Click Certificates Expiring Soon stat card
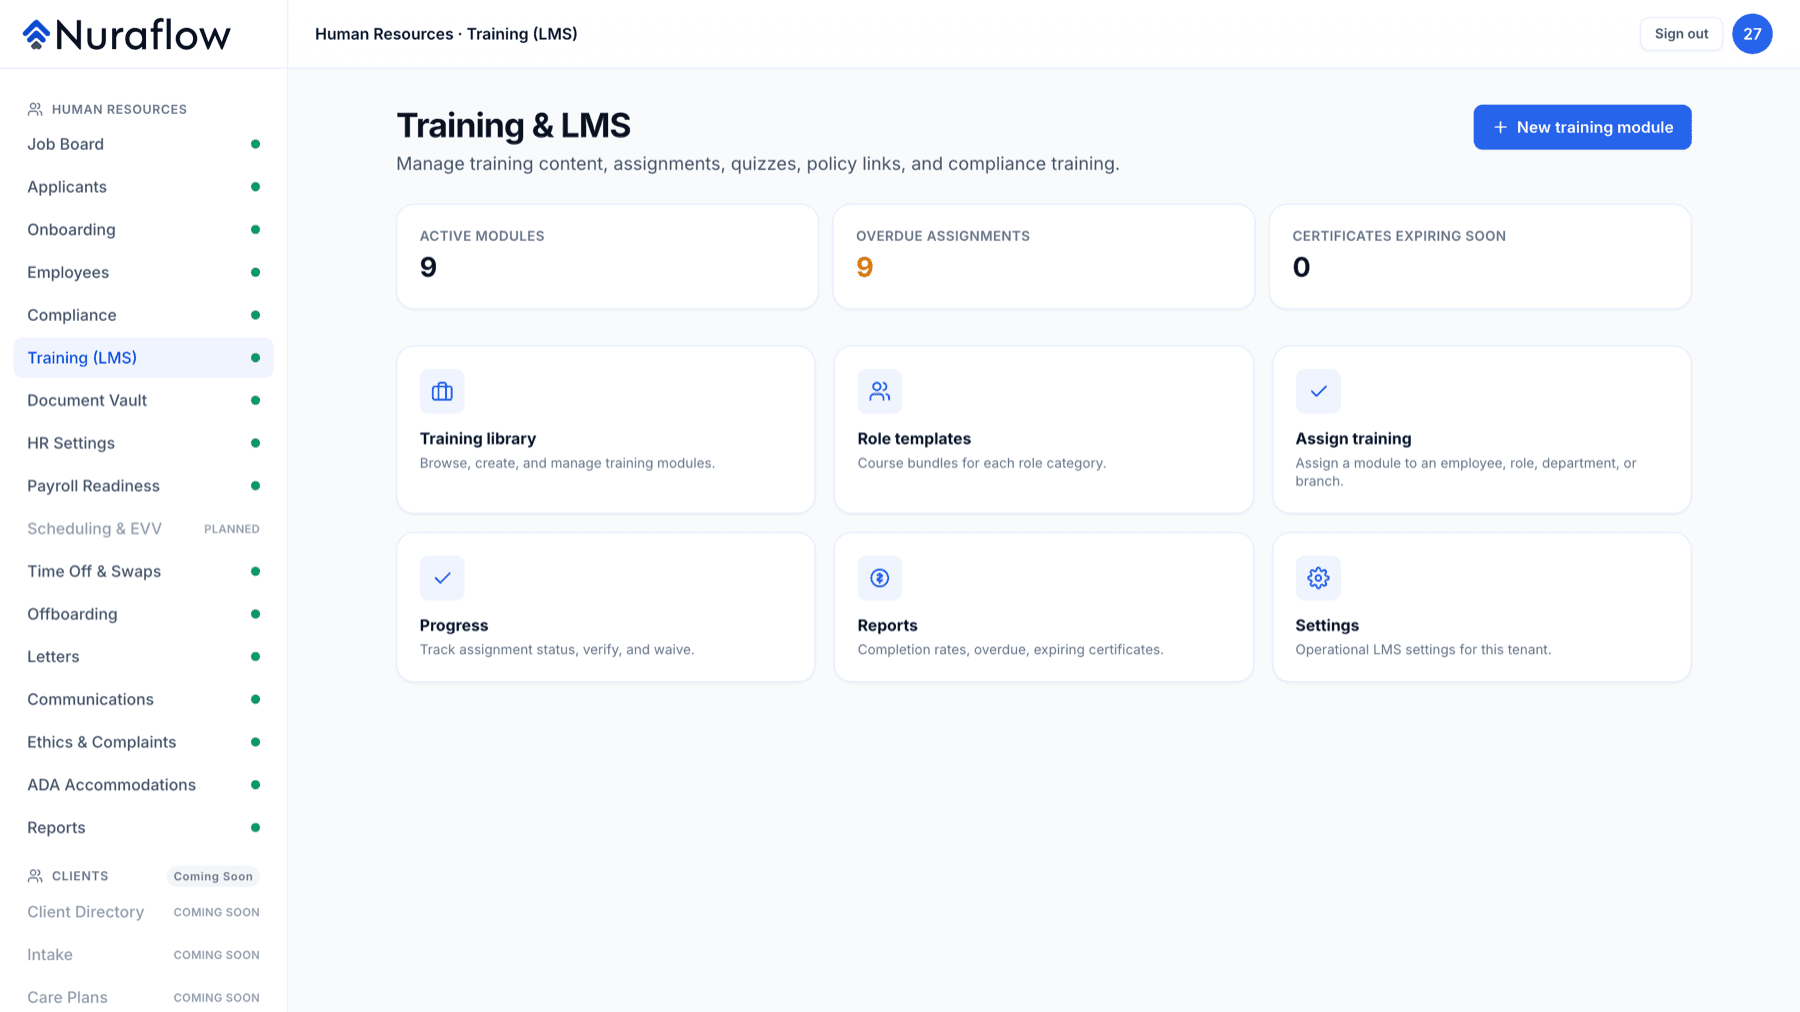The image size is (1800, 1012). point(1480,257)
